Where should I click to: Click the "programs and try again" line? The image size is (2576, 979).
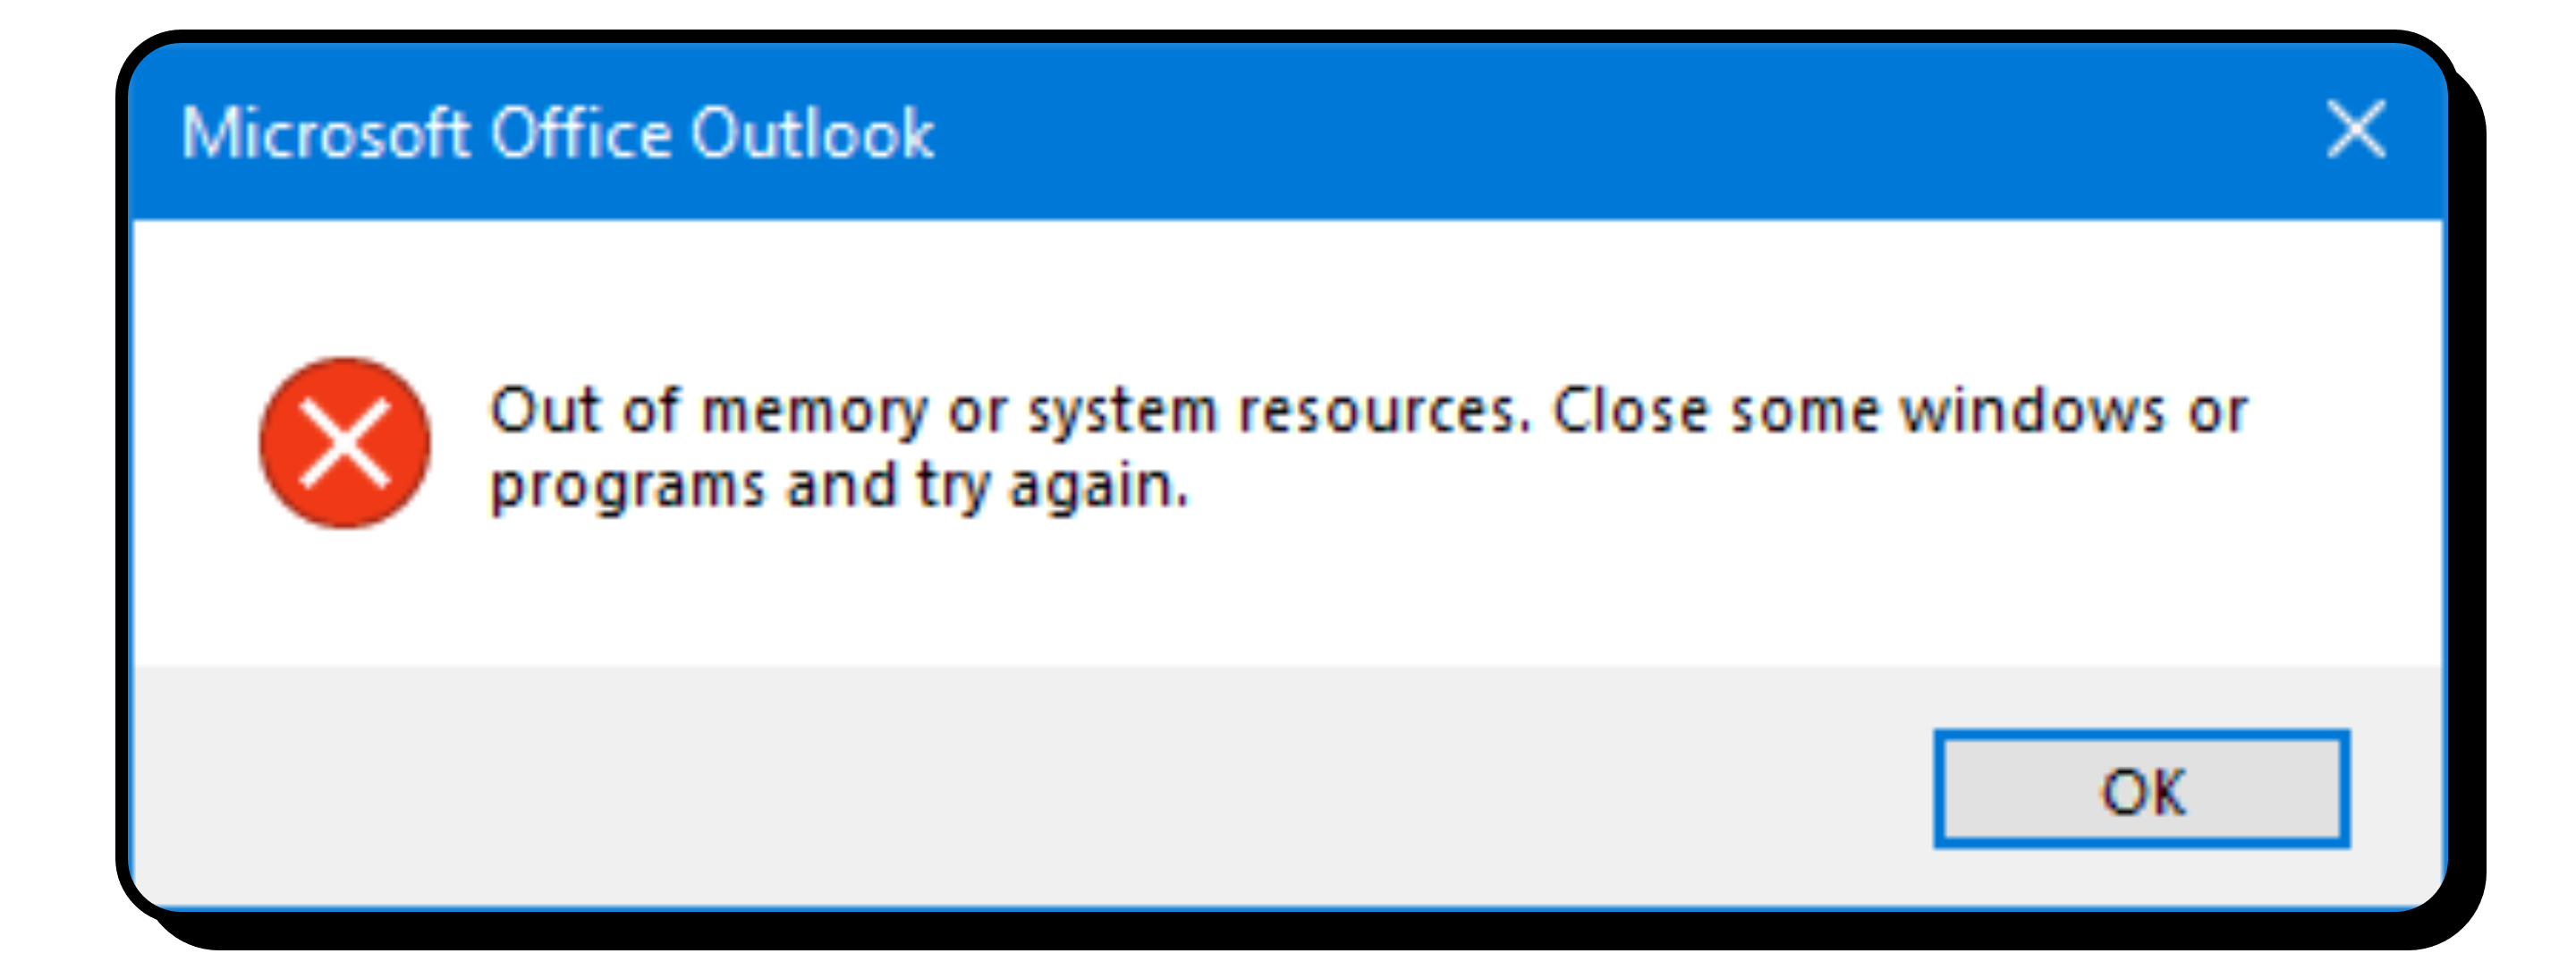click(x=838, y=487)
